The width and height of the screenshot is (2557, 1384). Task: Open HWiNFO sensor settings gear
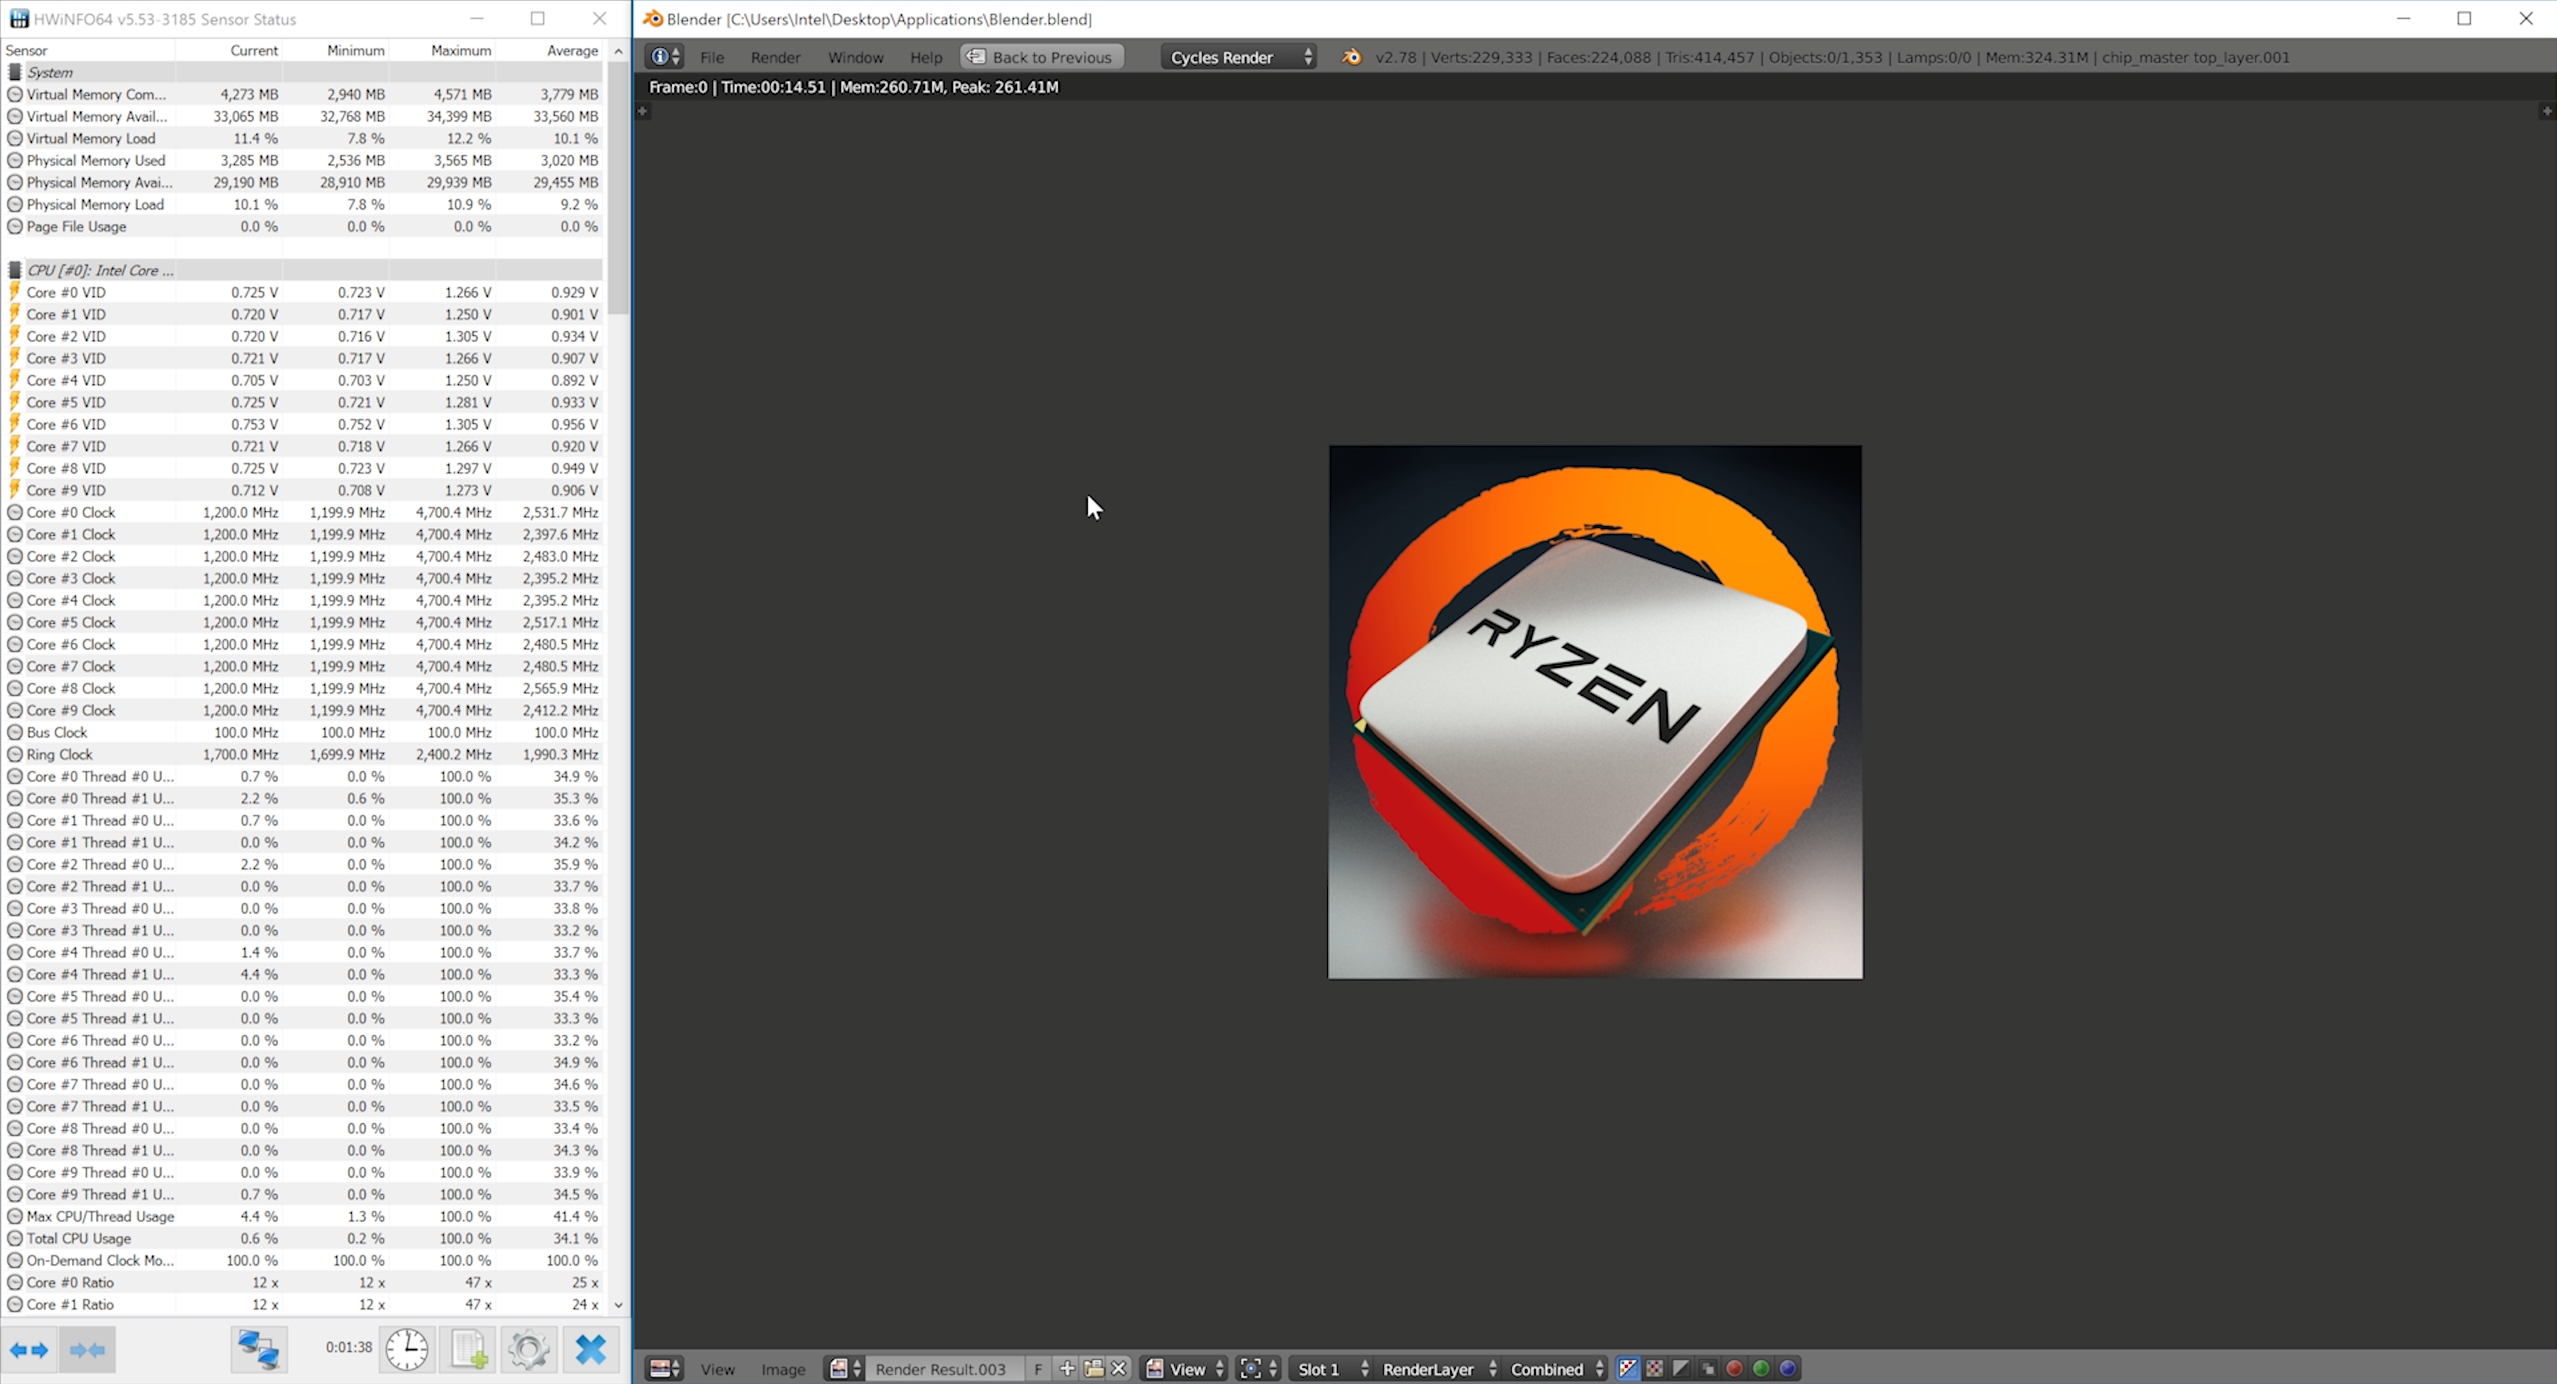coord(529,1350)
